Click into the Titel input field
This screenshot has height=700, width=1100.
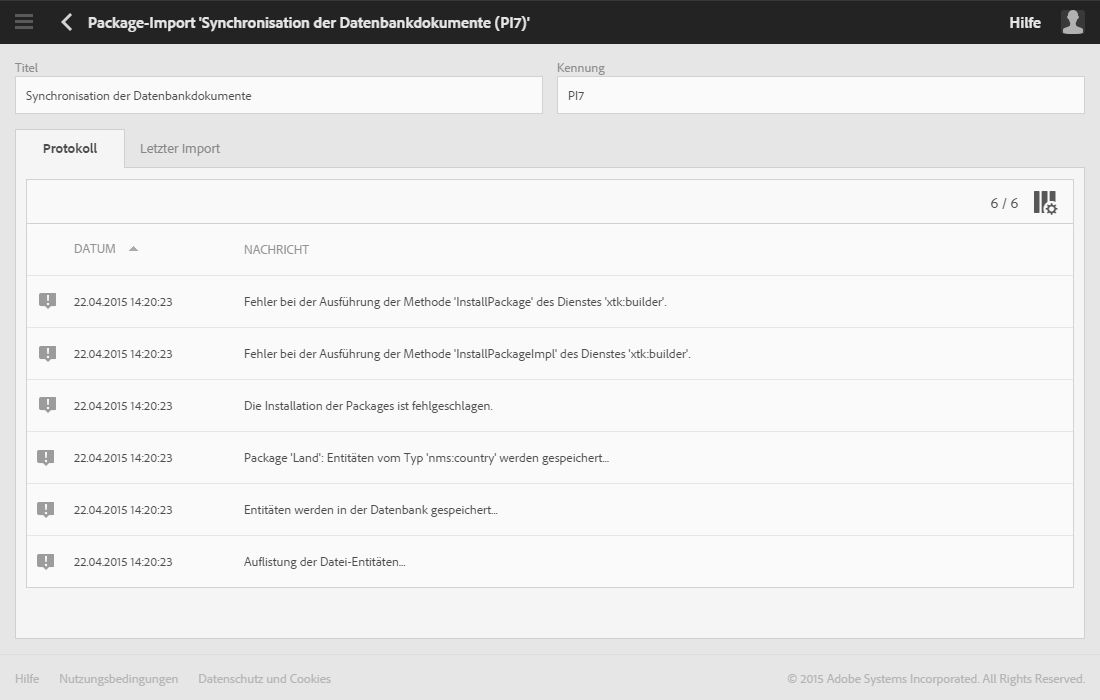(279, 96)
